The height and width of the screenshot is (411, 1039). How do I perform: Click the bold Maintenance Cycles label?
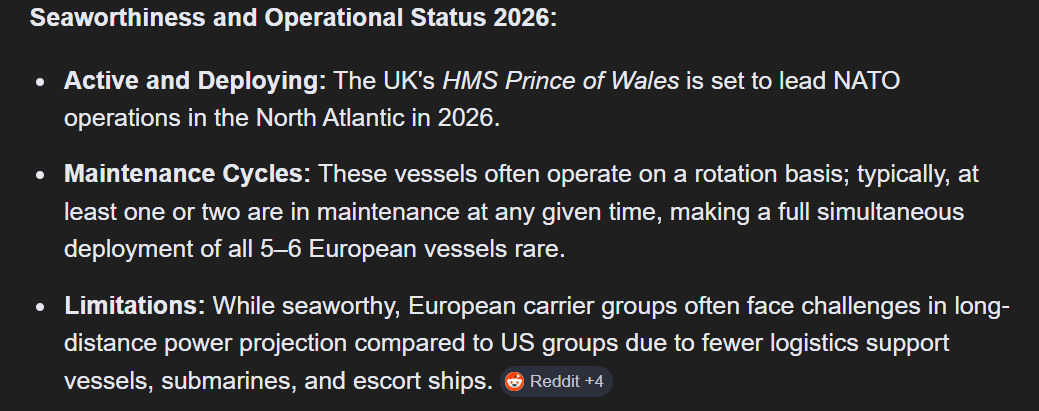coord(188,174)
